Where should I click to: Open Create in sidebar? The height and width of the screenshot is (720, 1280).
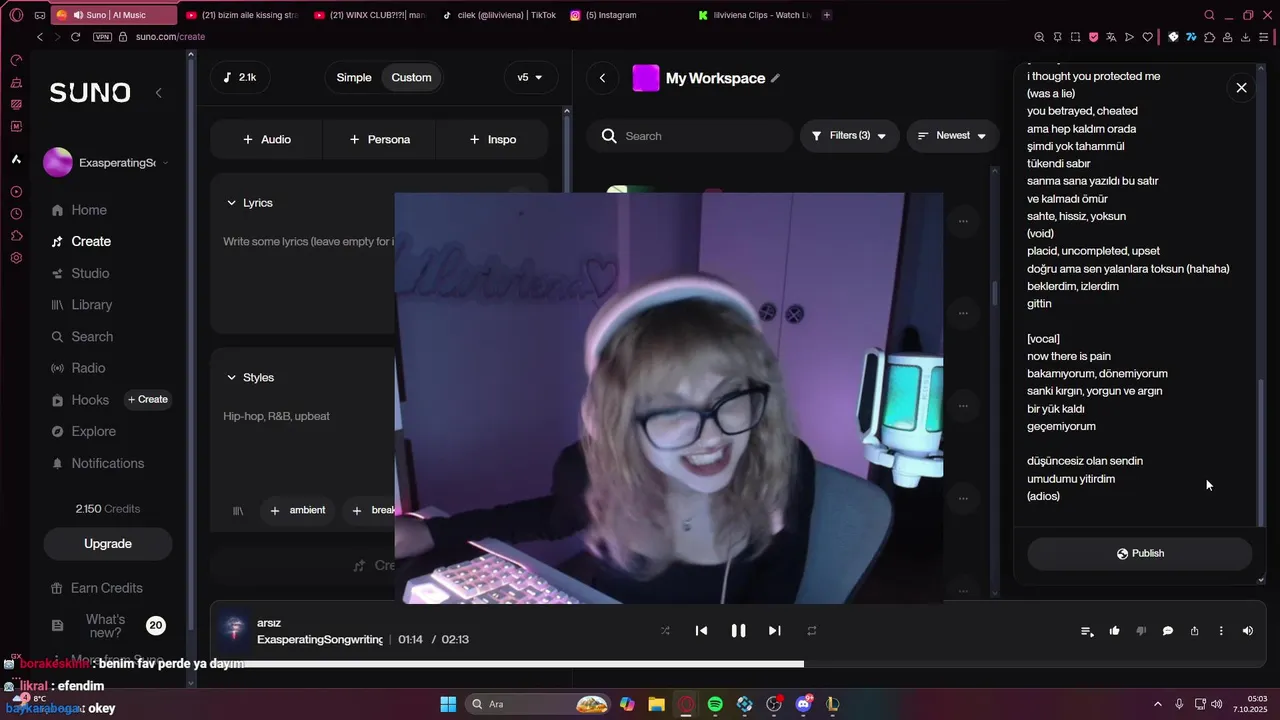81,241
